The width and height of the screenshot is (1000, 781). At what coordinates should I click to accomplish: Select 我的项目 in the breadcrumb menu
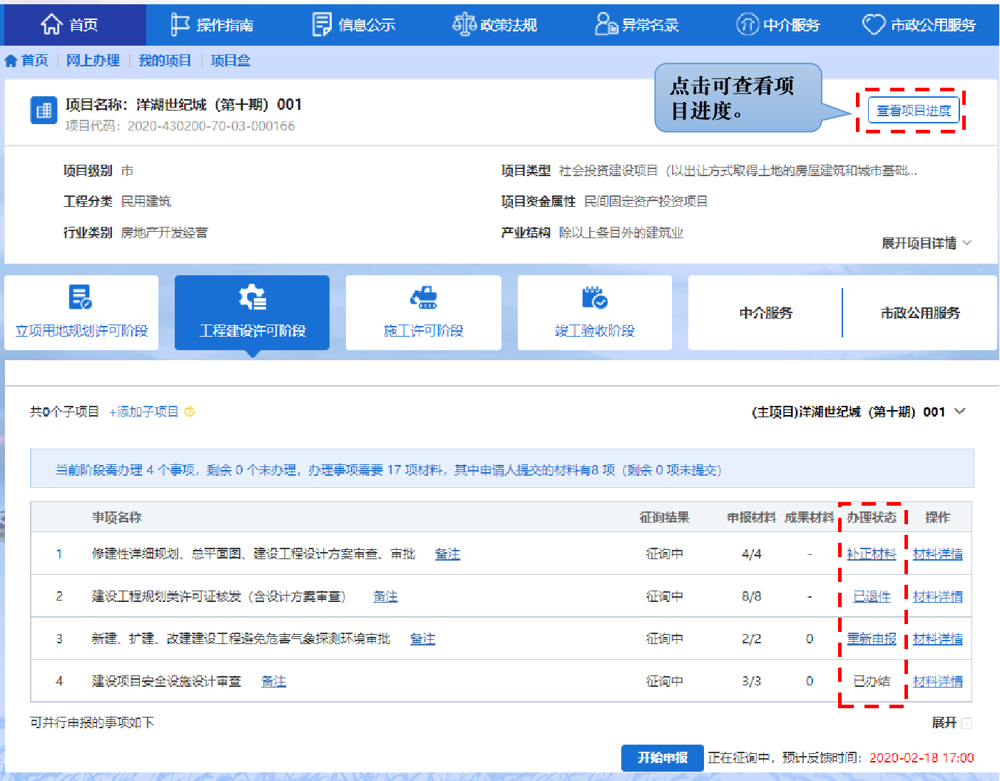click(x=167, y=60)
